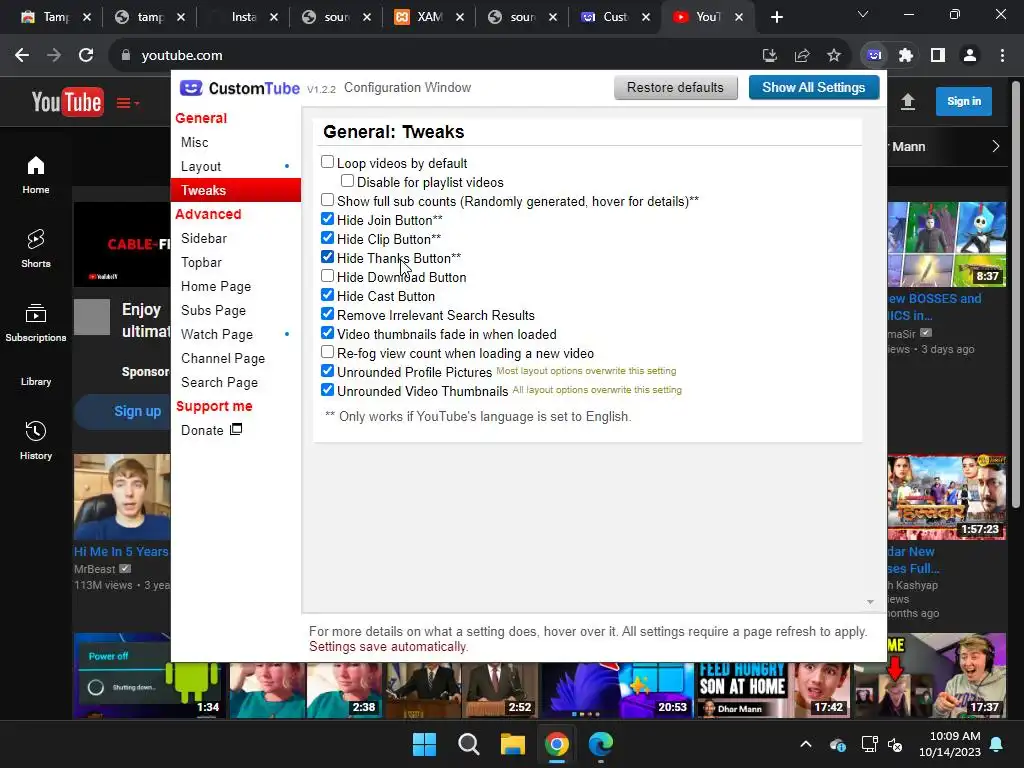The height and width of the screenshot is (768, 1024).
Task: Uncheck Hide Clip Button
Action: tap(327, 238)
